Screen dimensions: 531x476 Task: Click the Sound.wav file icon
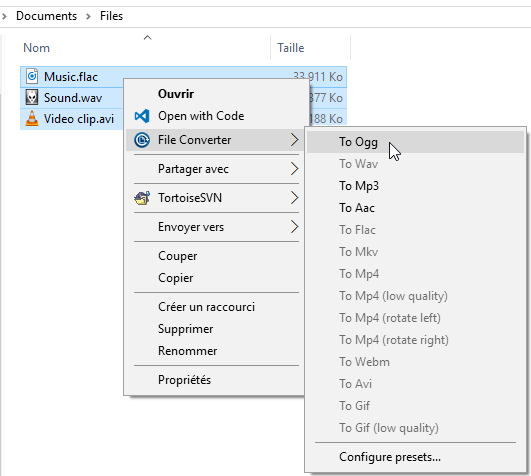tap(32, 98)
